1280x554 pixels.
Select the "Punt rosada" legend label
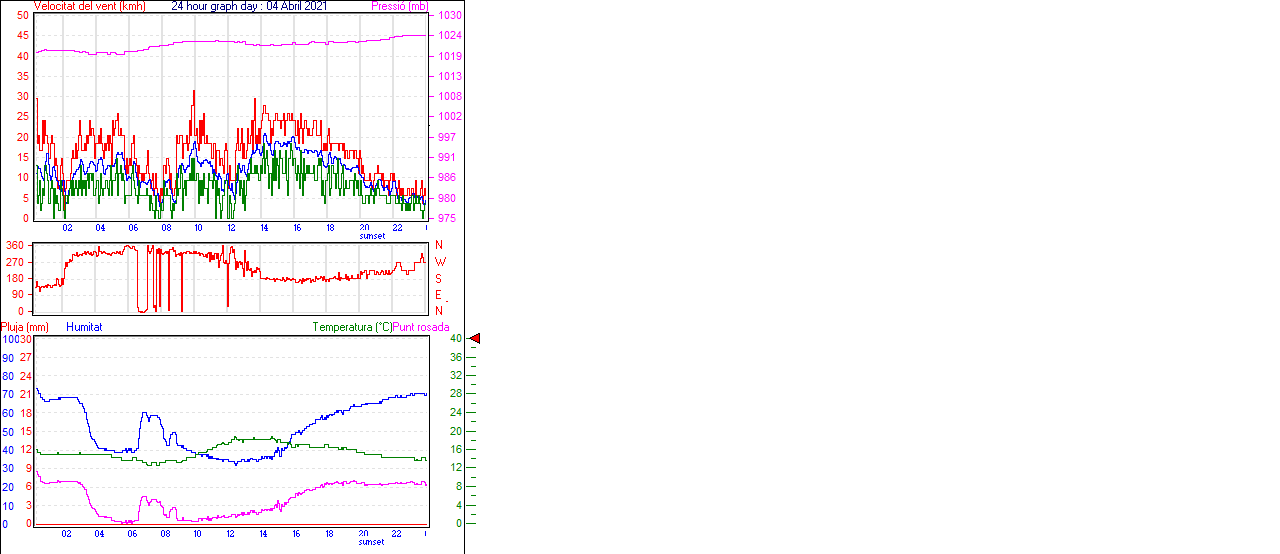[421, 327]
